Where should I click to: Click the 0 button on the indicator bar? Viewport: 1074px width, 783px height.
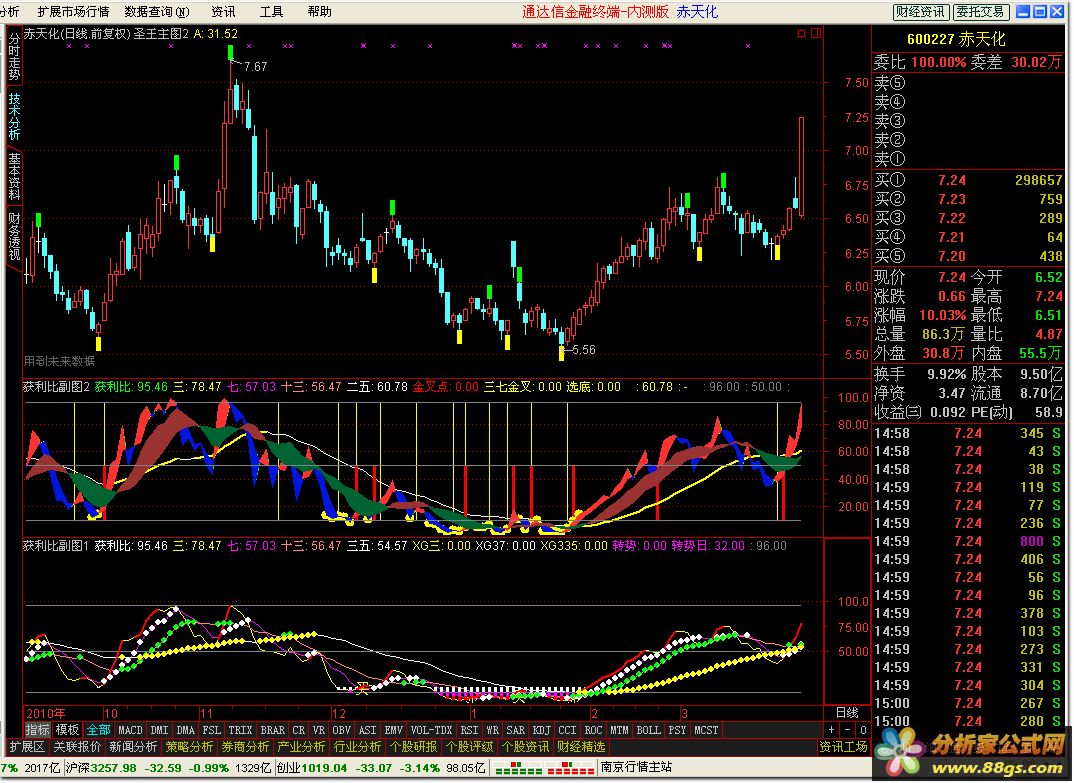tap(863, 730)
